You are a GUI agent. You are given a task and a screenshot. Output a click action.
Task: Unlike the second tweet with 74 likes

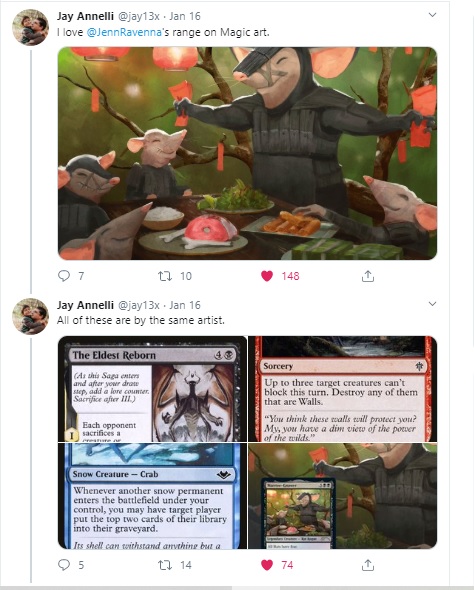[267, 565]
